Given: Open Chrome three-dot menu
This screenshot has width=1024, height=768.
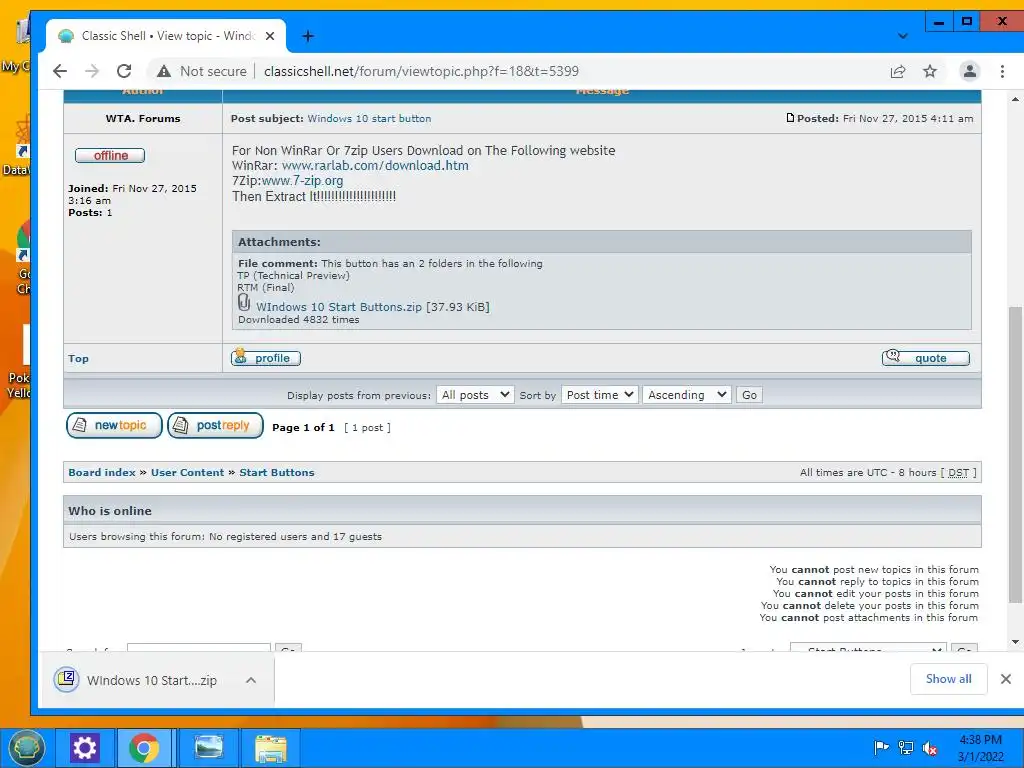Looking at the screenshot, I should pyautogui.click(x=1002, y=71).
